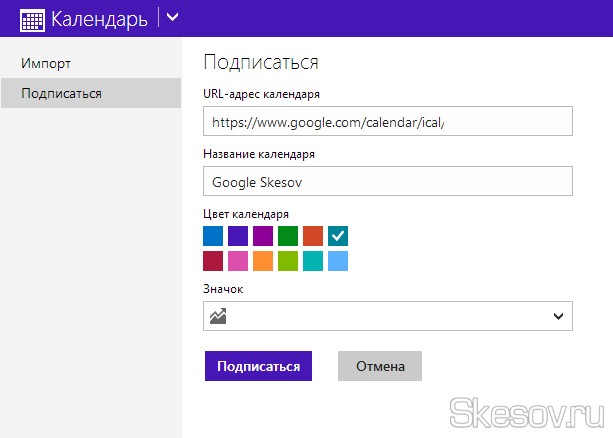
Task: Click the Отмена cancel button
Action: pyautogui.click(x=380, y=366)
